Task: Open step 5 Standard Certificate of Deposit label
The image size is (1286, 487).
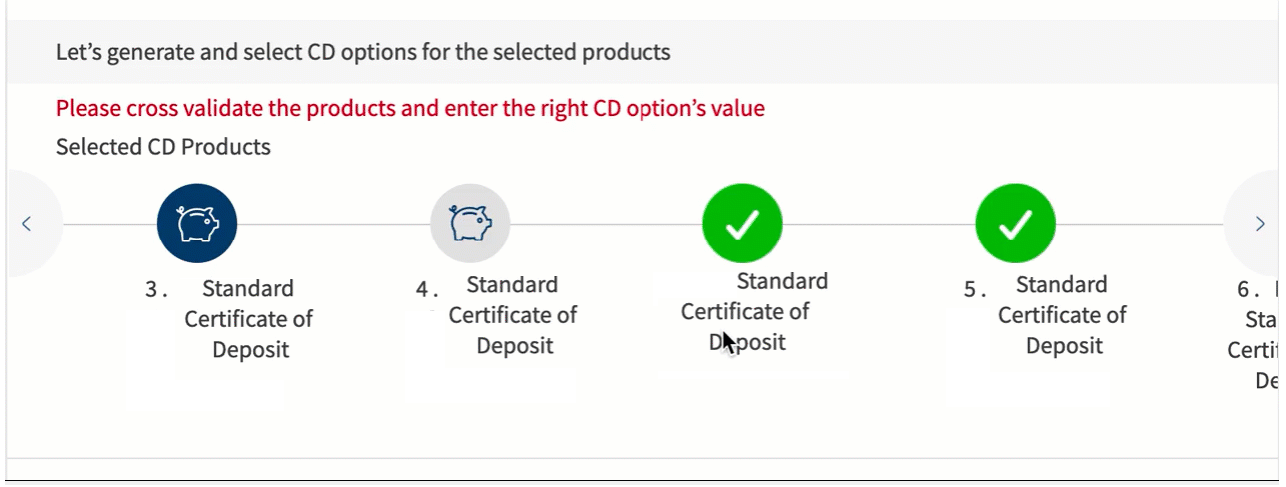Action: (x=1063, y=315)
